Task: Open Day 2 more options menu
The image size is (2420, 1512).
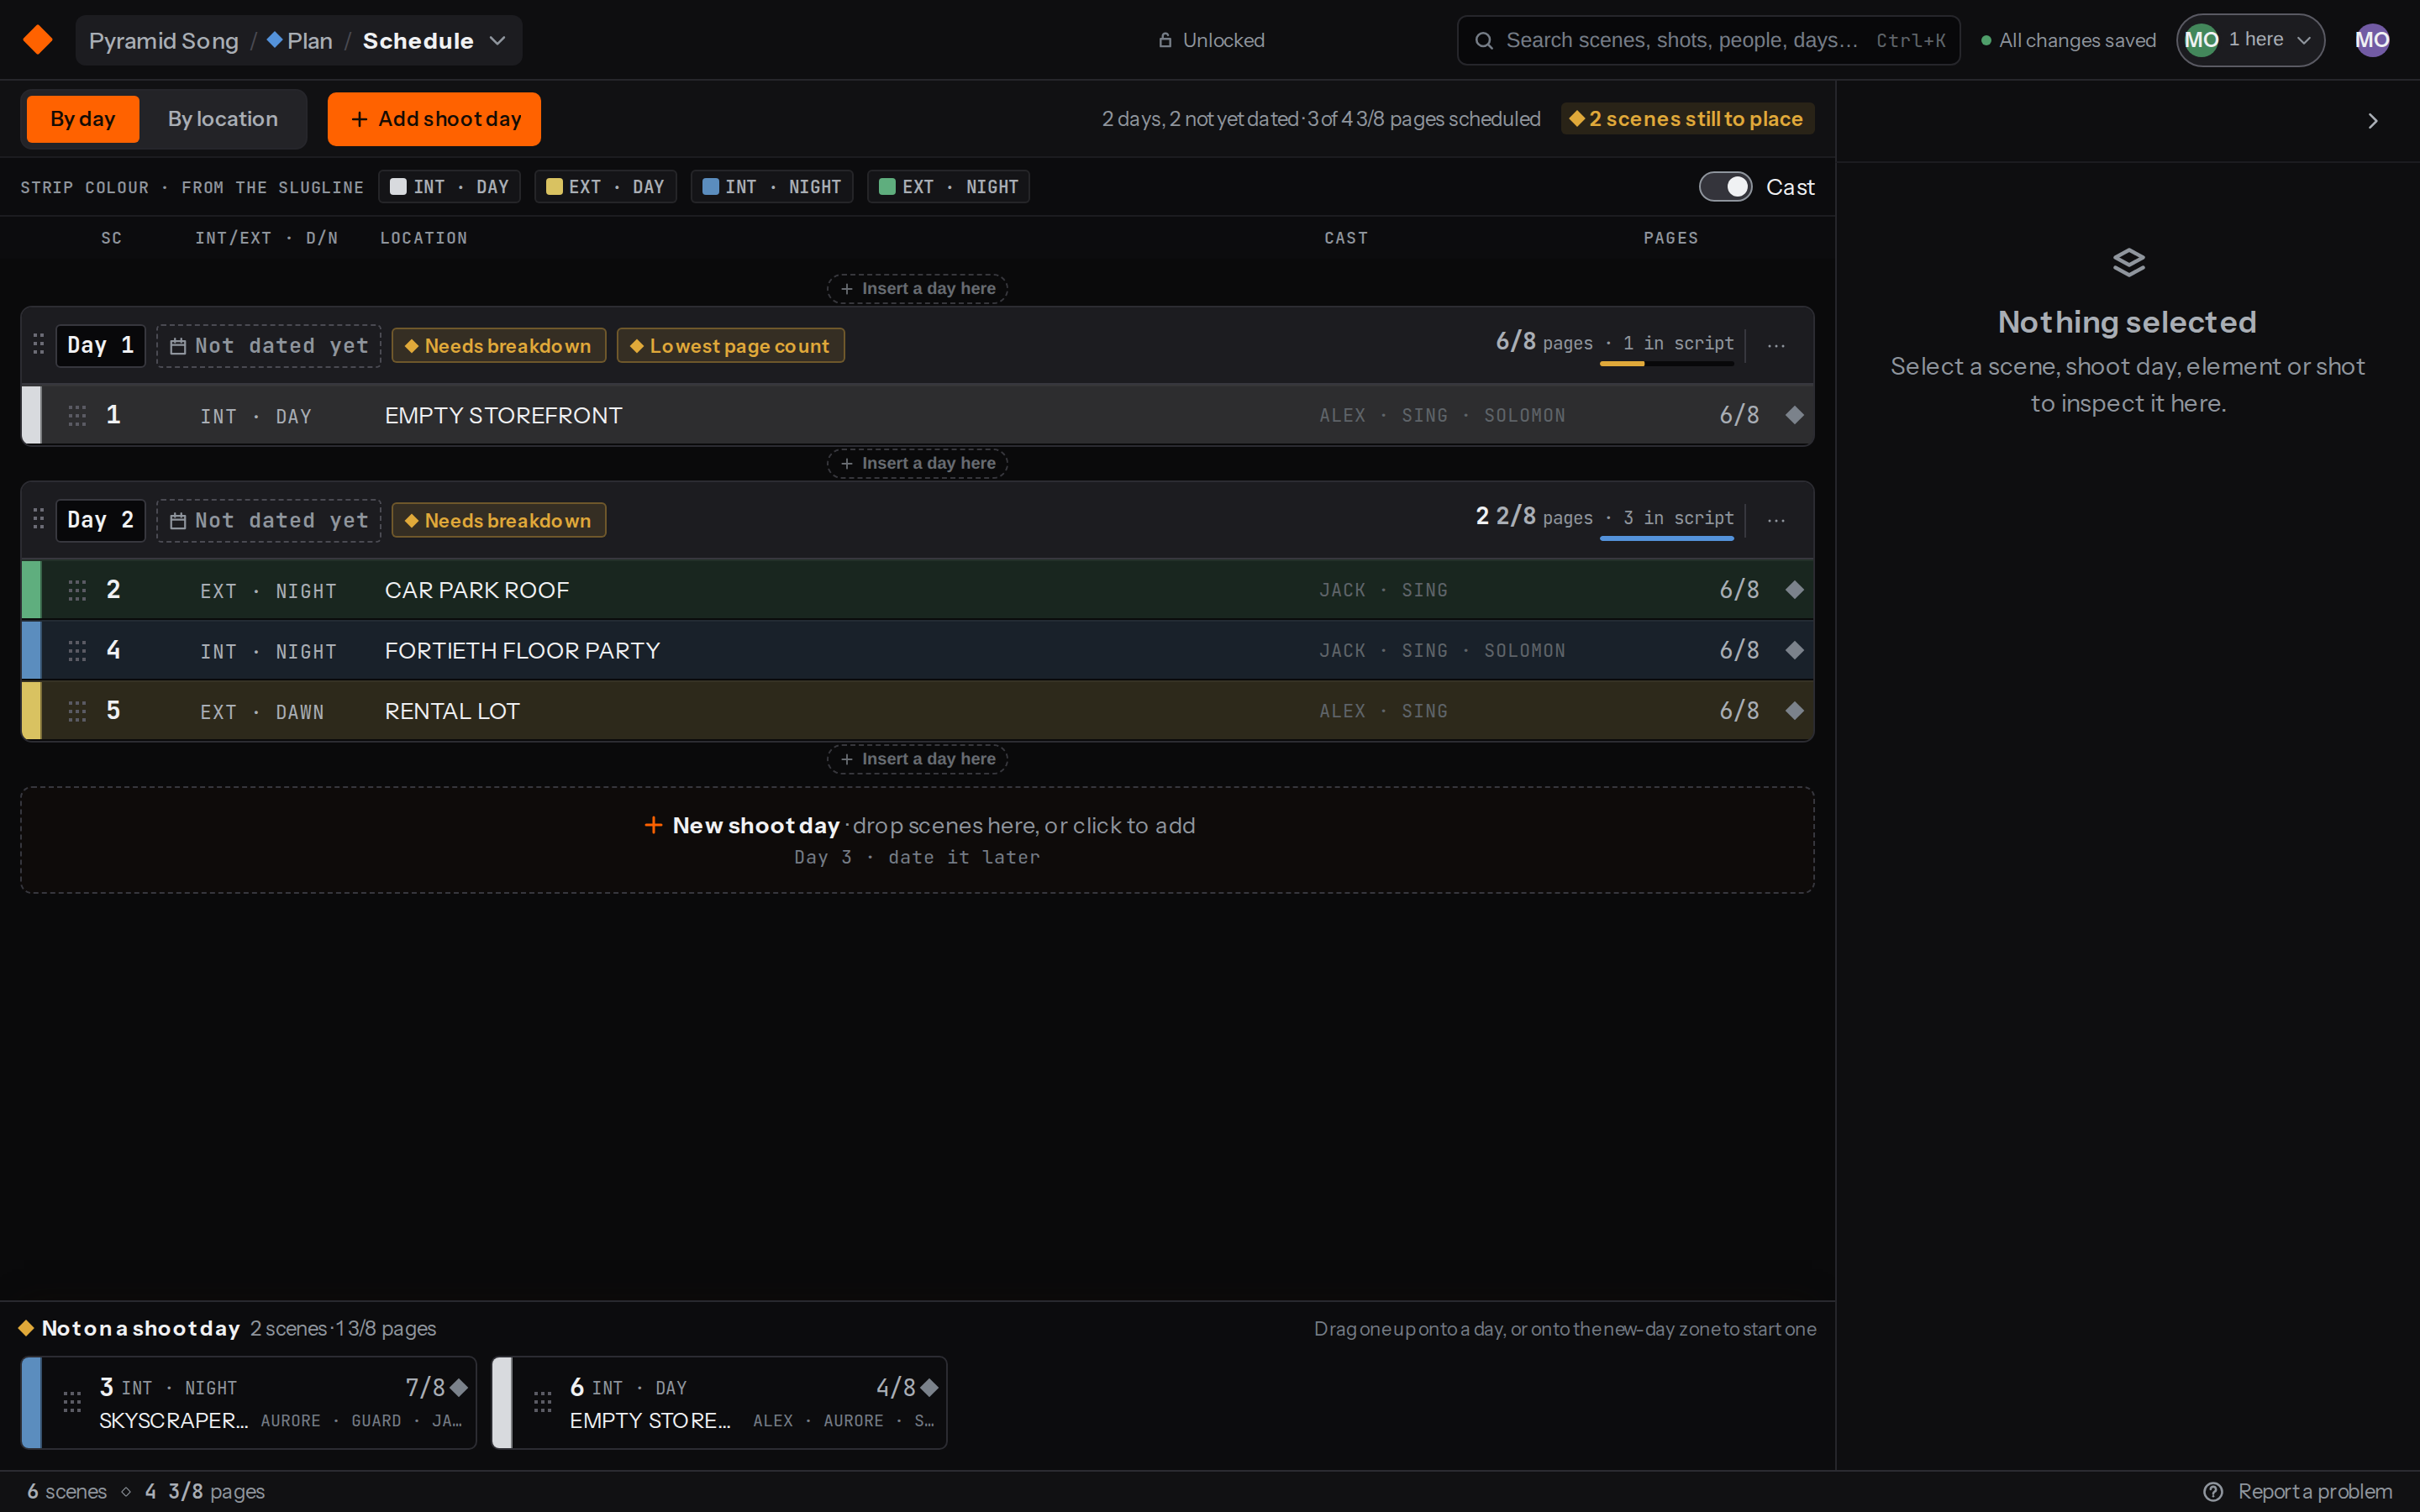Action: (x=1776, y=520)
